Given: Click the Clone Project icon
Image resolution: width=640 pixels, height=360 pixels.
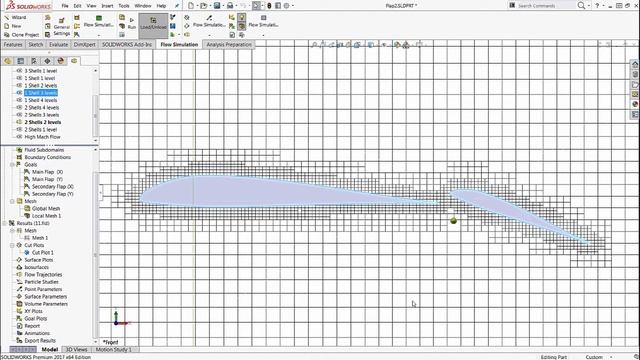Looking at the screenshot, I should point(7,35).
